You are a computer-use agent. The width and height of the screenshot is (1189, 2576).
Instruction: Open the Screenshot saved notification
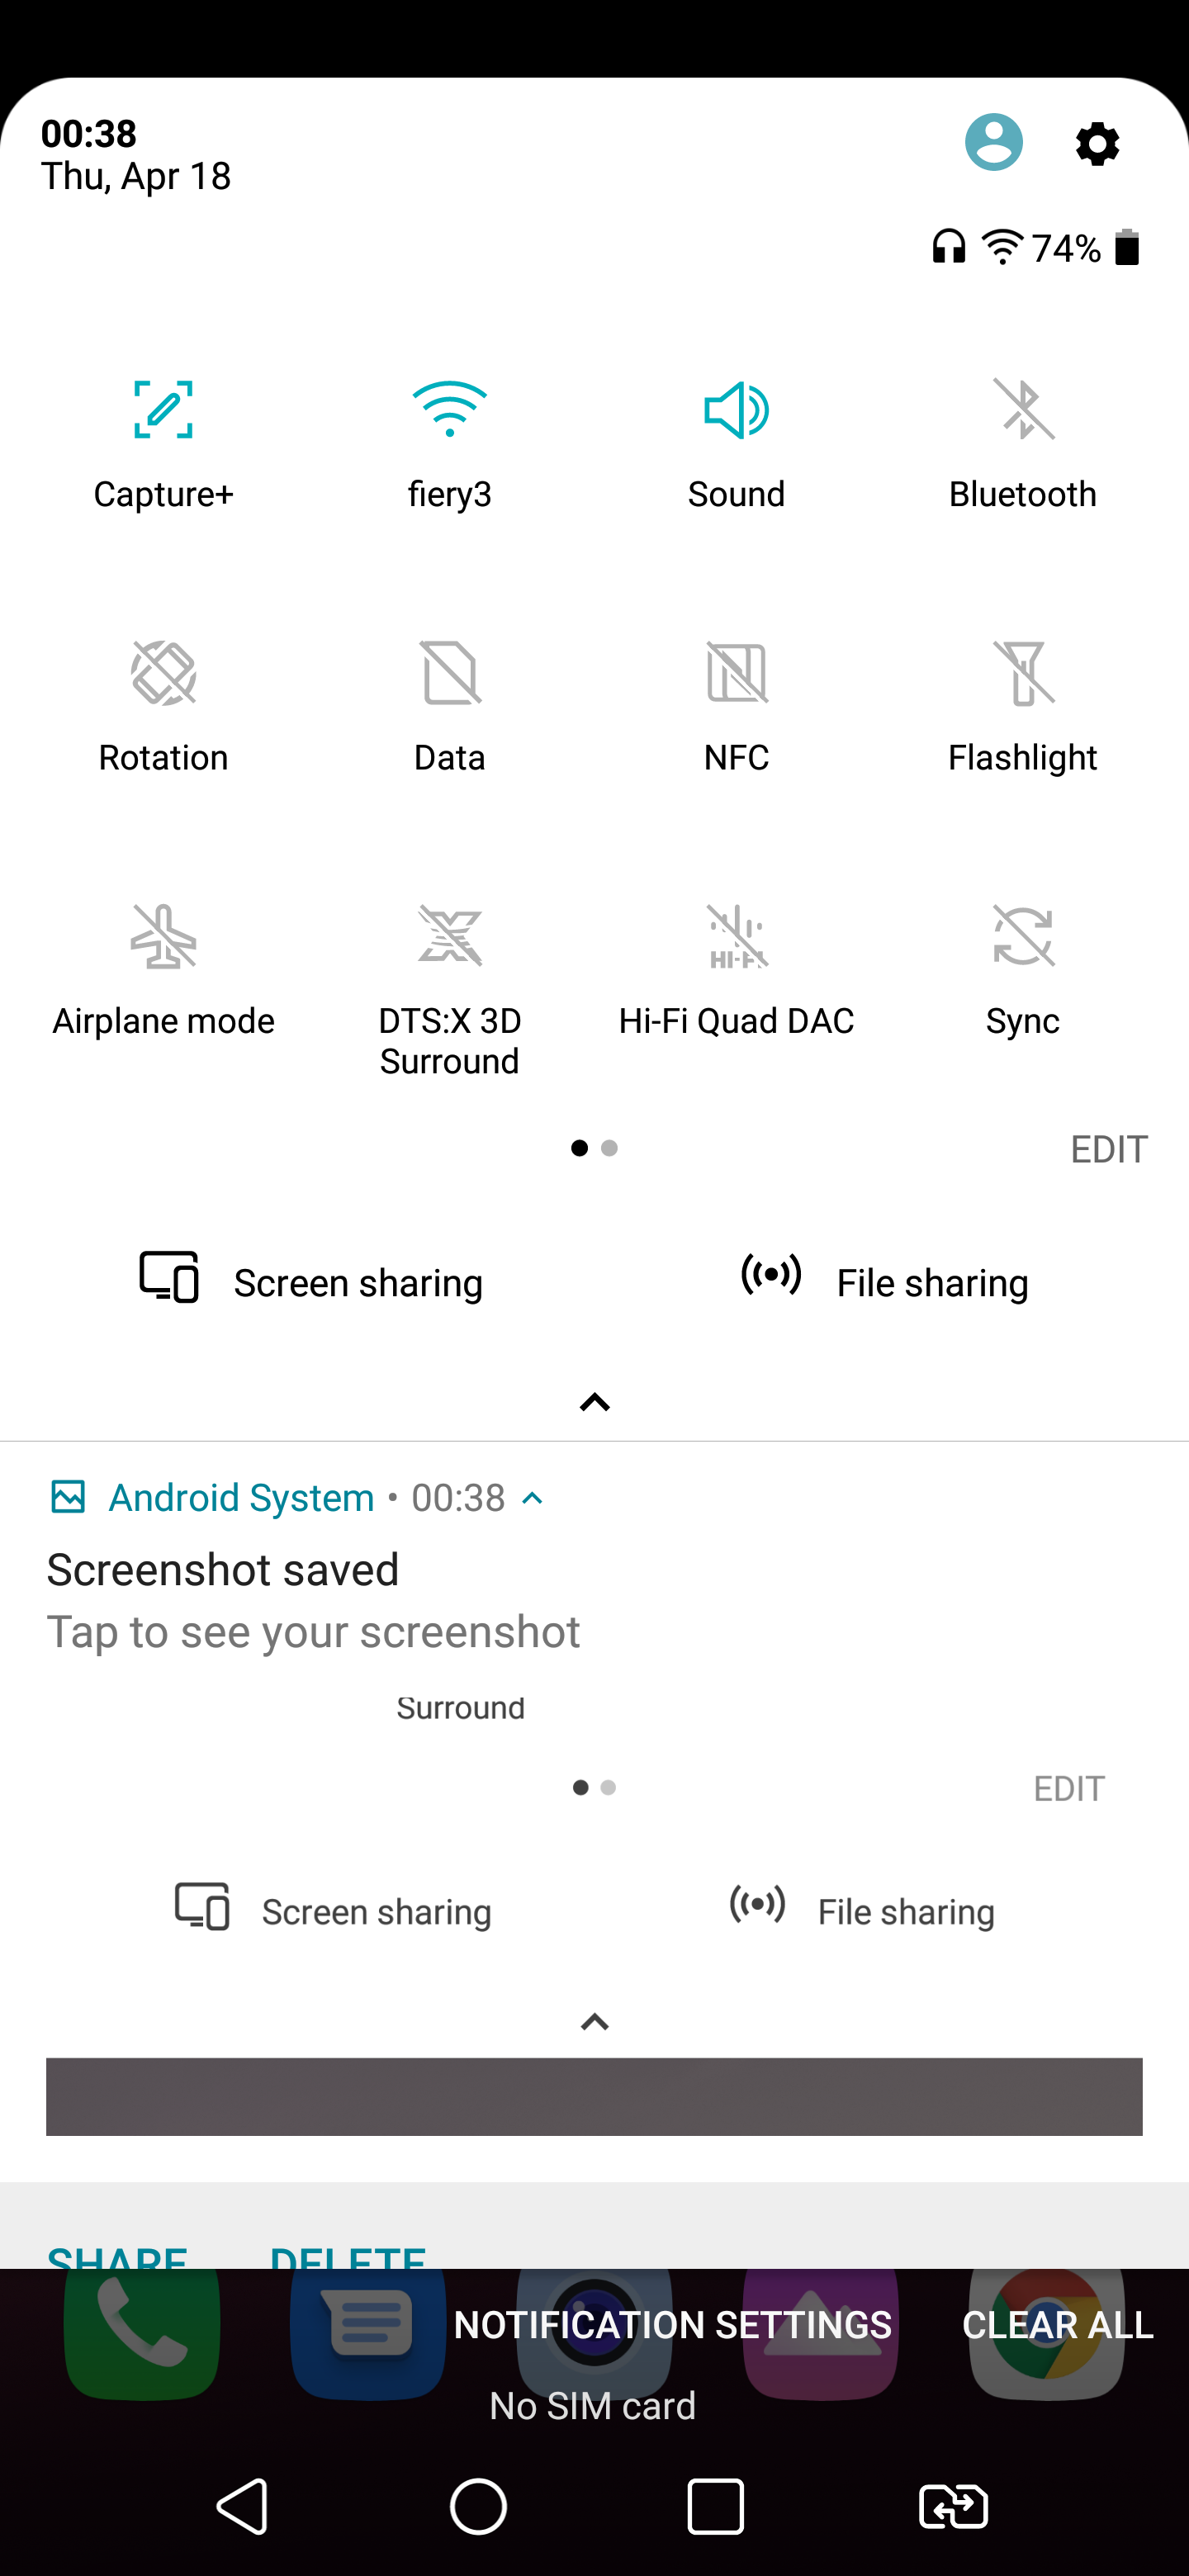click(314, 1600)
